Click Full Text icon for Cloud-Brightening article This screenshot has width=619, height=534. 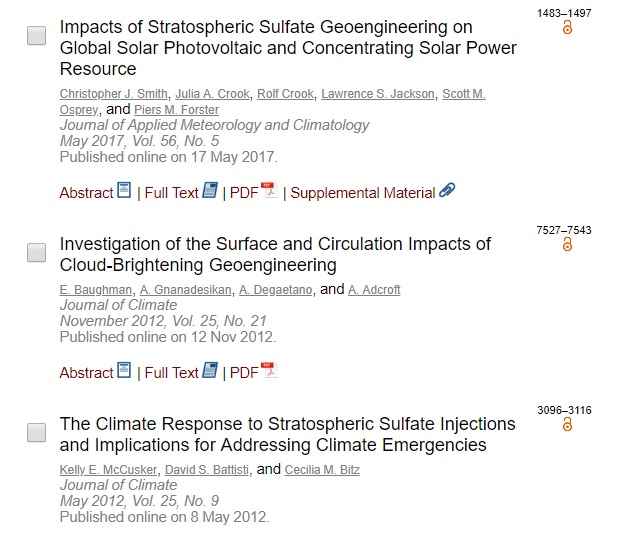pos(210,370)
